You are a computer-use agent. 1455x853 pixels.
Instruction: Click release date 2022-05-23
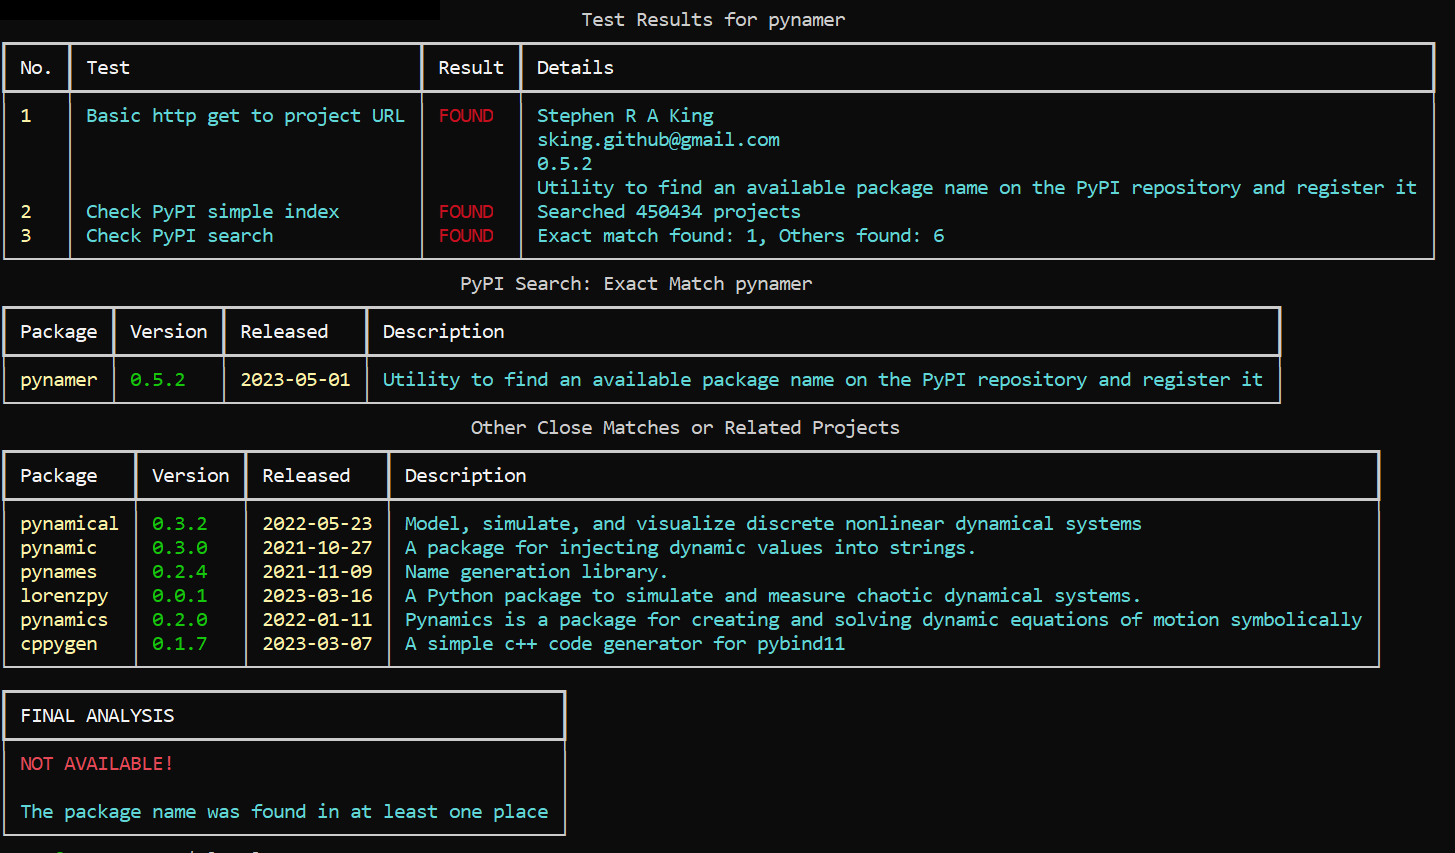pyautogui.click(x=317, y=524)
